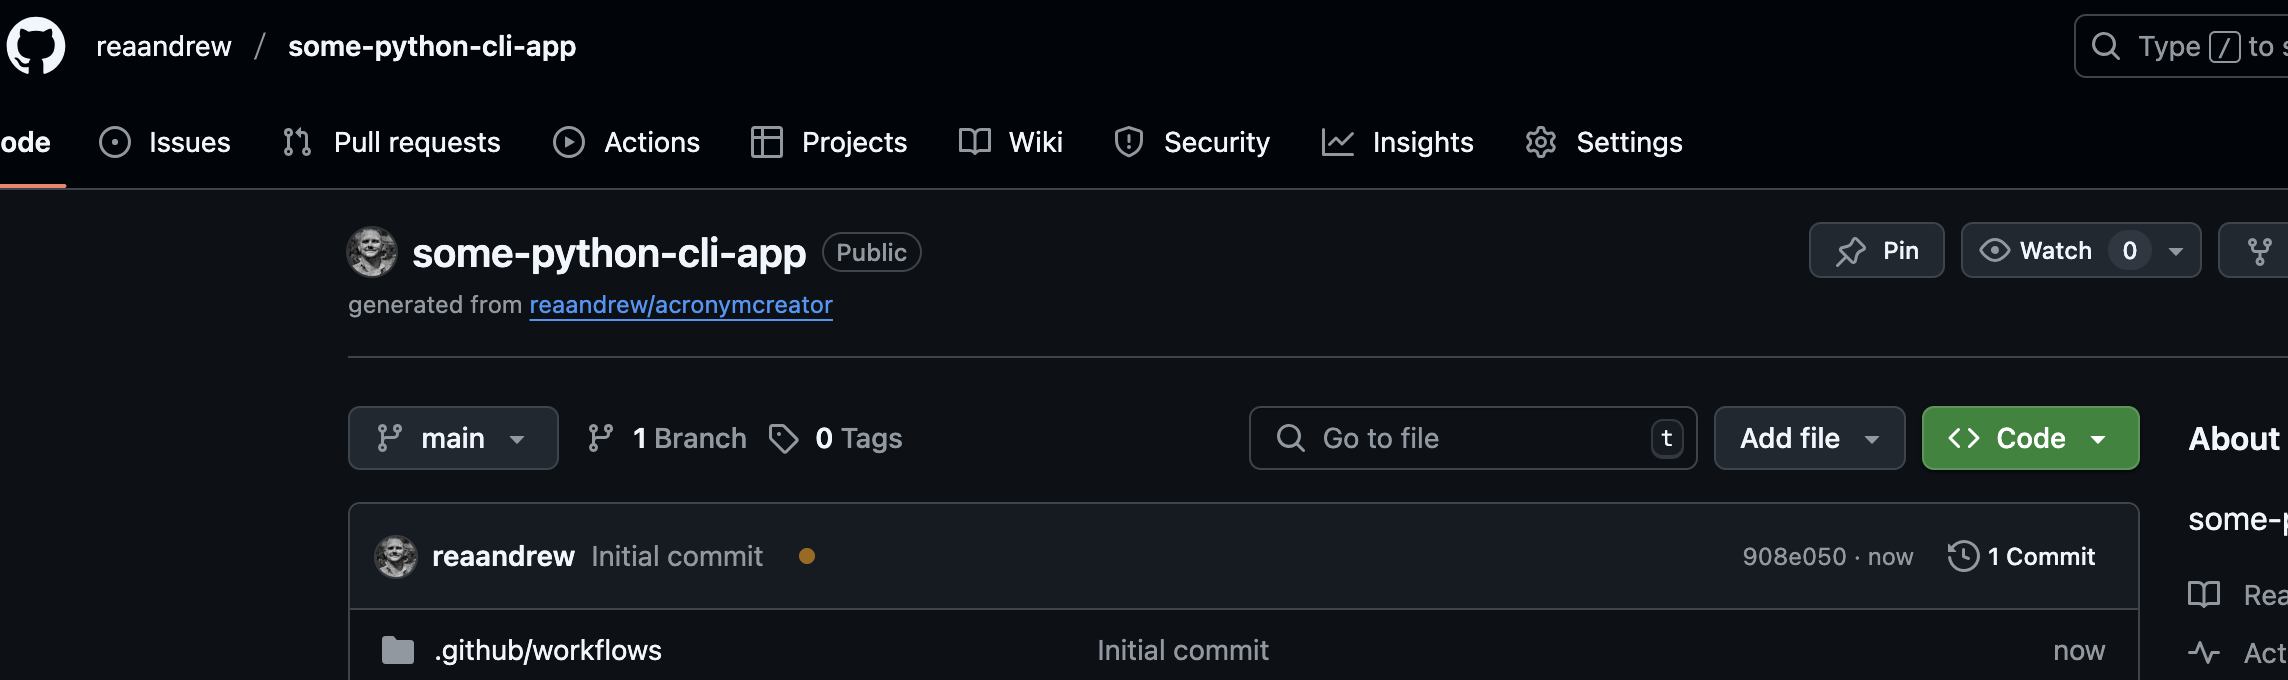
Task: Click the Watch count badge showing 0
Action: [2130, 250]
